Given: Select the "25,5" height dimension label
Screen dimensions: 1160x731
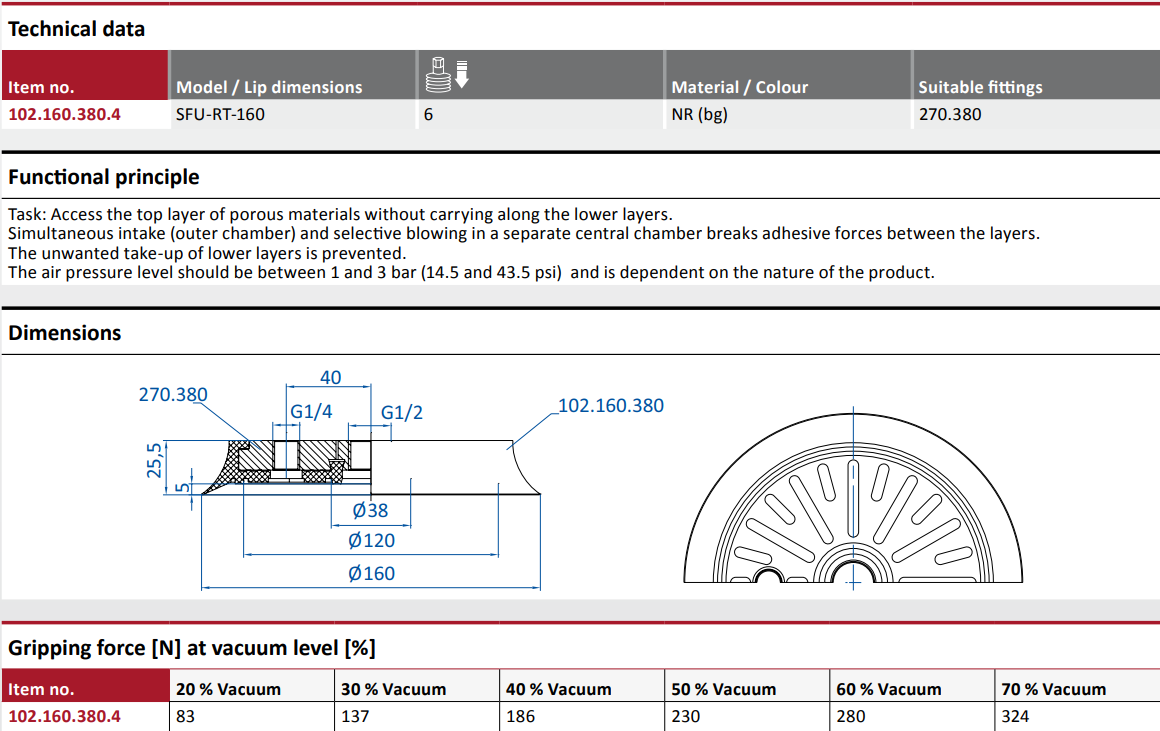Looking at the screenshot, I should [x=154, y=460].
